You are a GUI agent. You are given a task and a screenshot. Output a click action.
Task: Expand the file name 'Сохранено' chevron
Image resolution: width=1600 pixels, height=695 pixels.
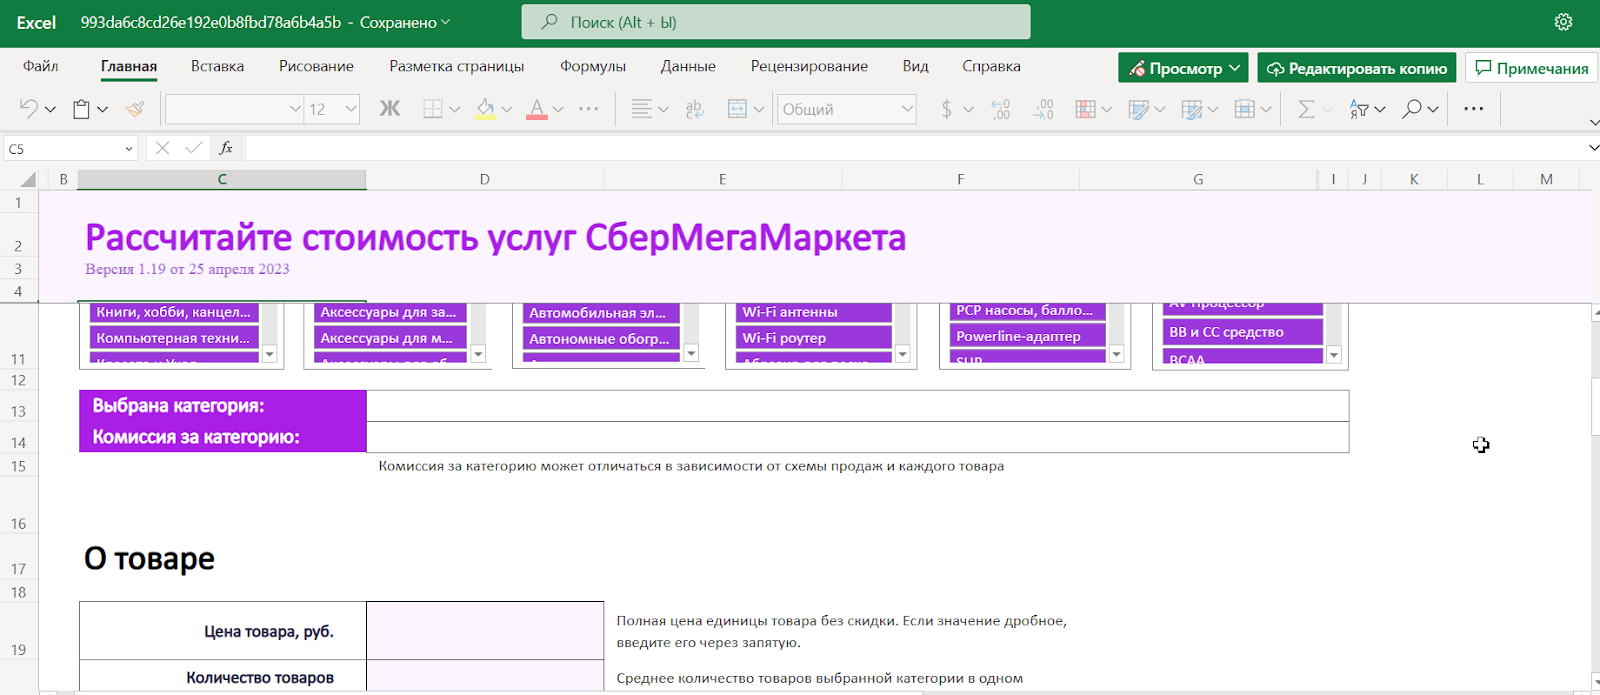click(445, 22)
